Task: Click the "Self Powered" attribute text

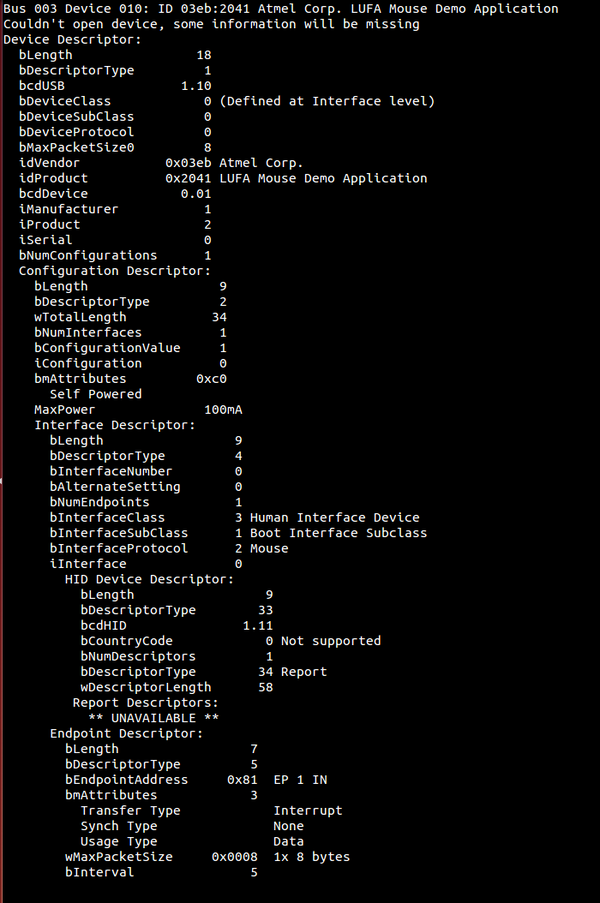Action: pyautogui.click(x=95, y=394)
